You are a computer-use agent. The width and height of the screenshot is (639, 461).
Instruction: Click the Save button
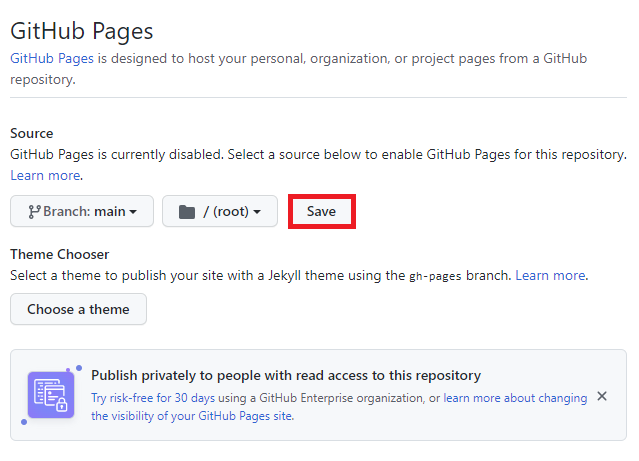click(x=322, y=211)
